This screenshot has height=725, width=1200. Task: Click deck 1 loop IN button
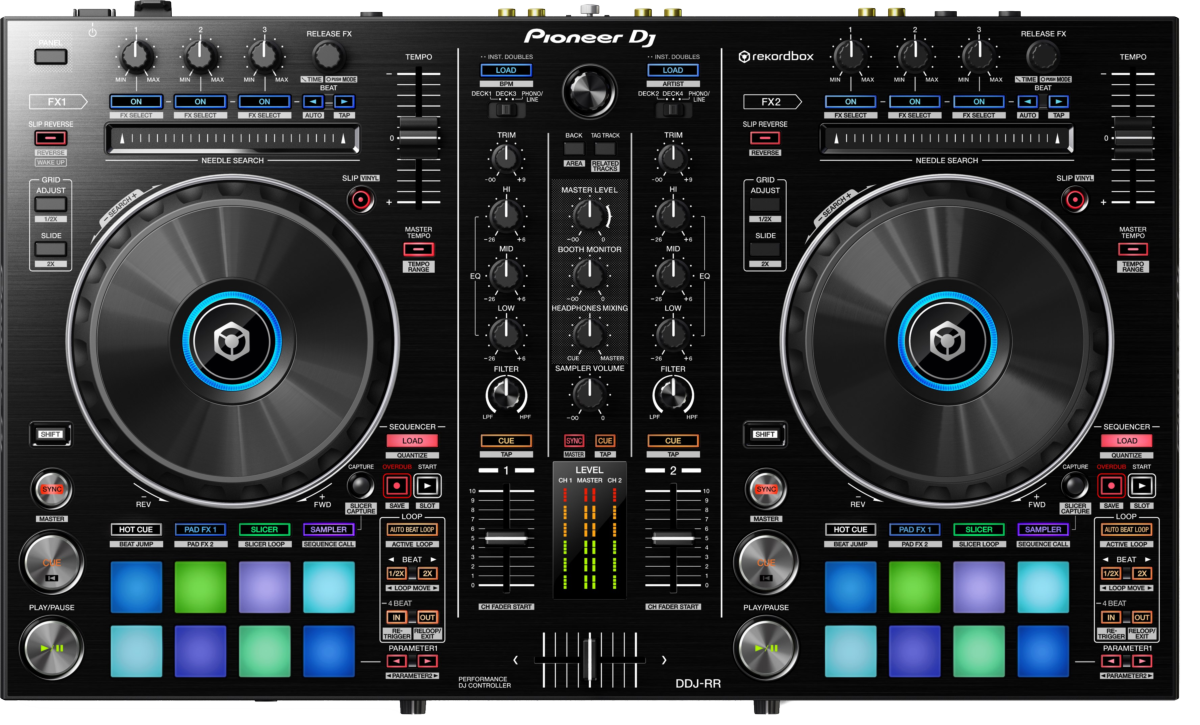[x=398, y=617]
